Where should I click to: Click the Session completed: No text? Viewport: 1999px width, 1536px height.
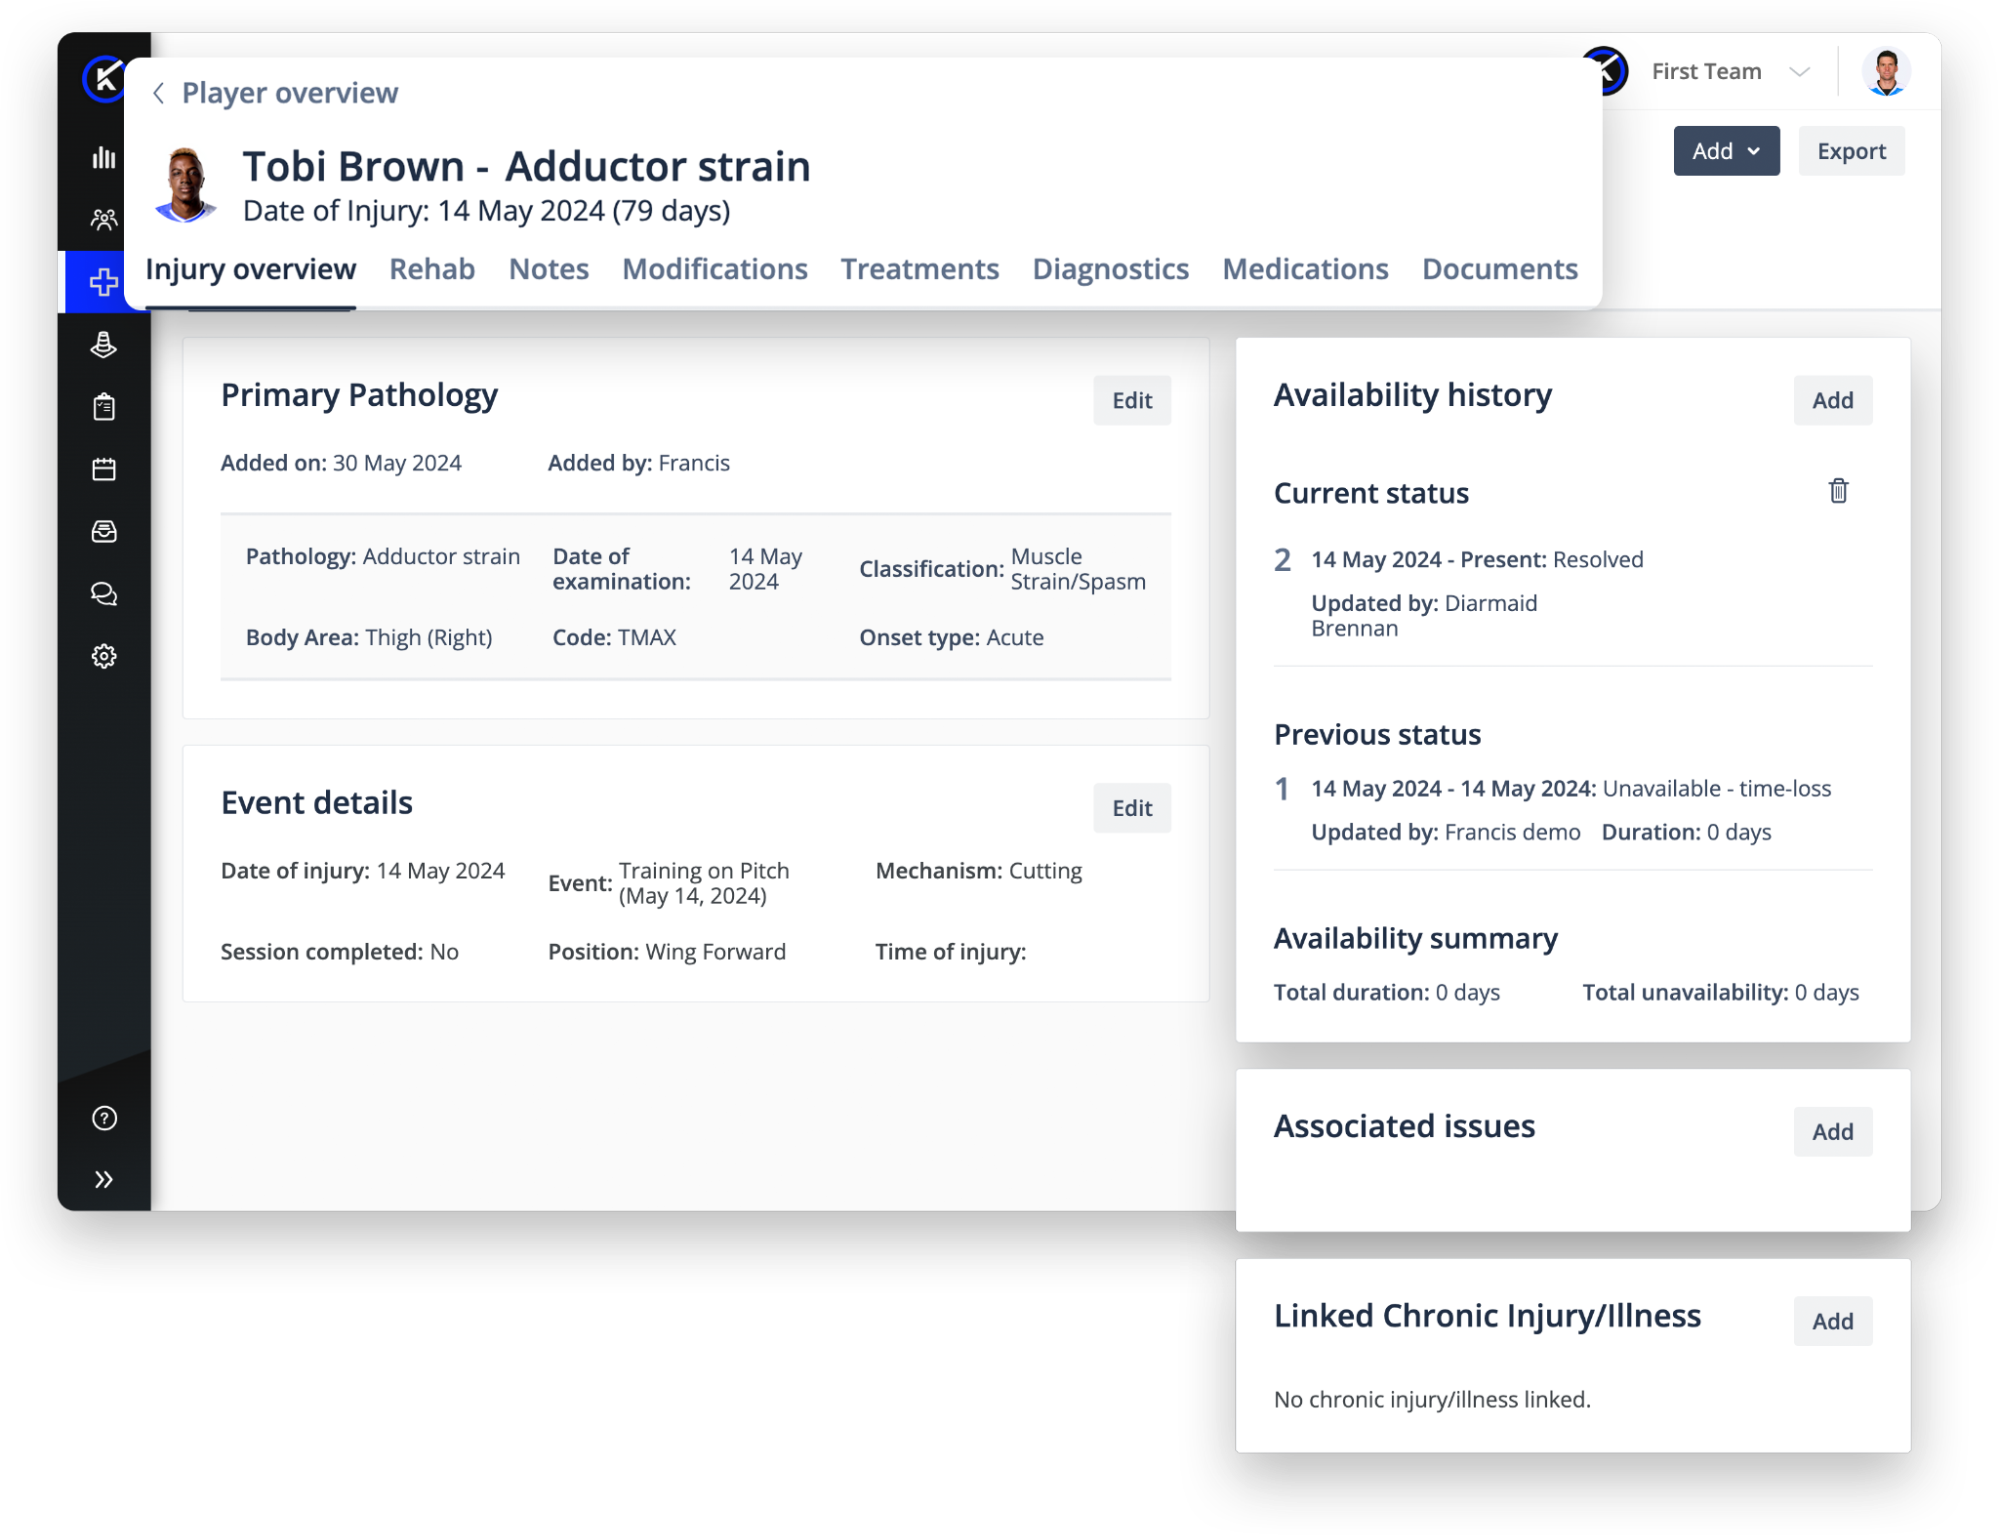339,952
